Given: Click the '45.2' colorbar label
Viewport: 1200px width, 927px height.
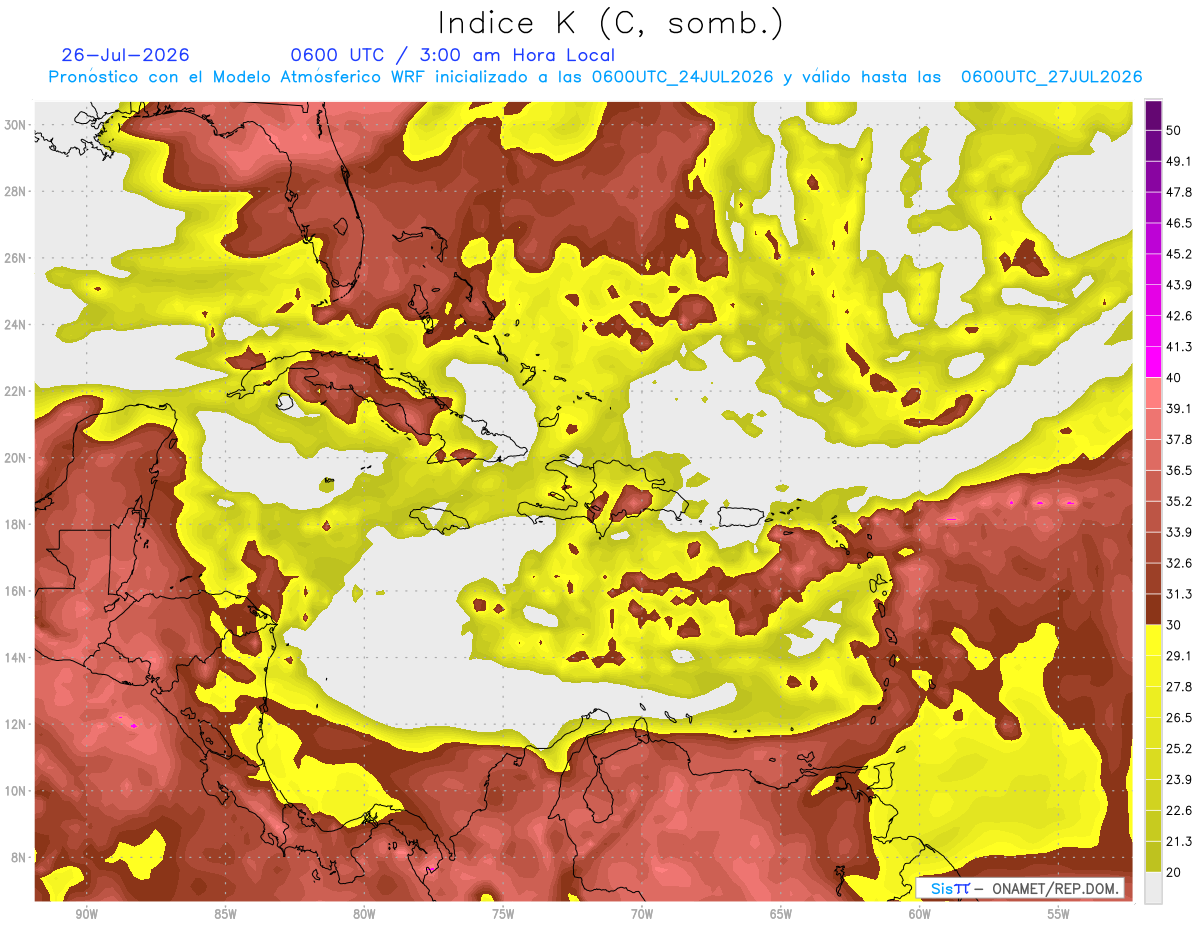Looking at the screenshot, I should [1179, 255].
